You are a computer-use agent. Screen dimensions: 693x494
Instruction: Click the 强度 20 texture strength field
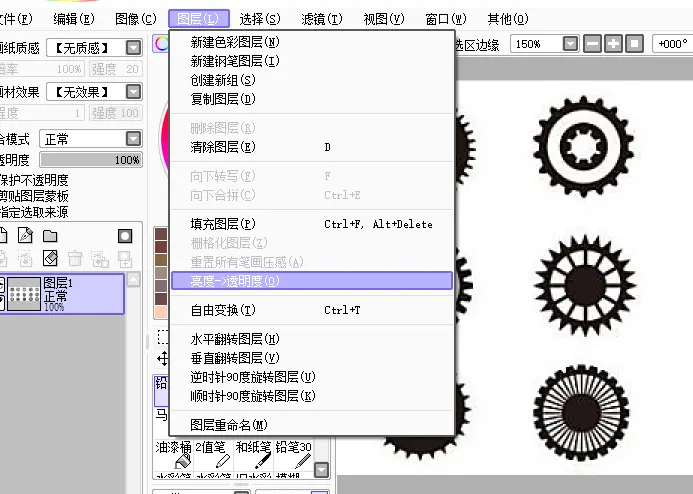click(116, 69)
